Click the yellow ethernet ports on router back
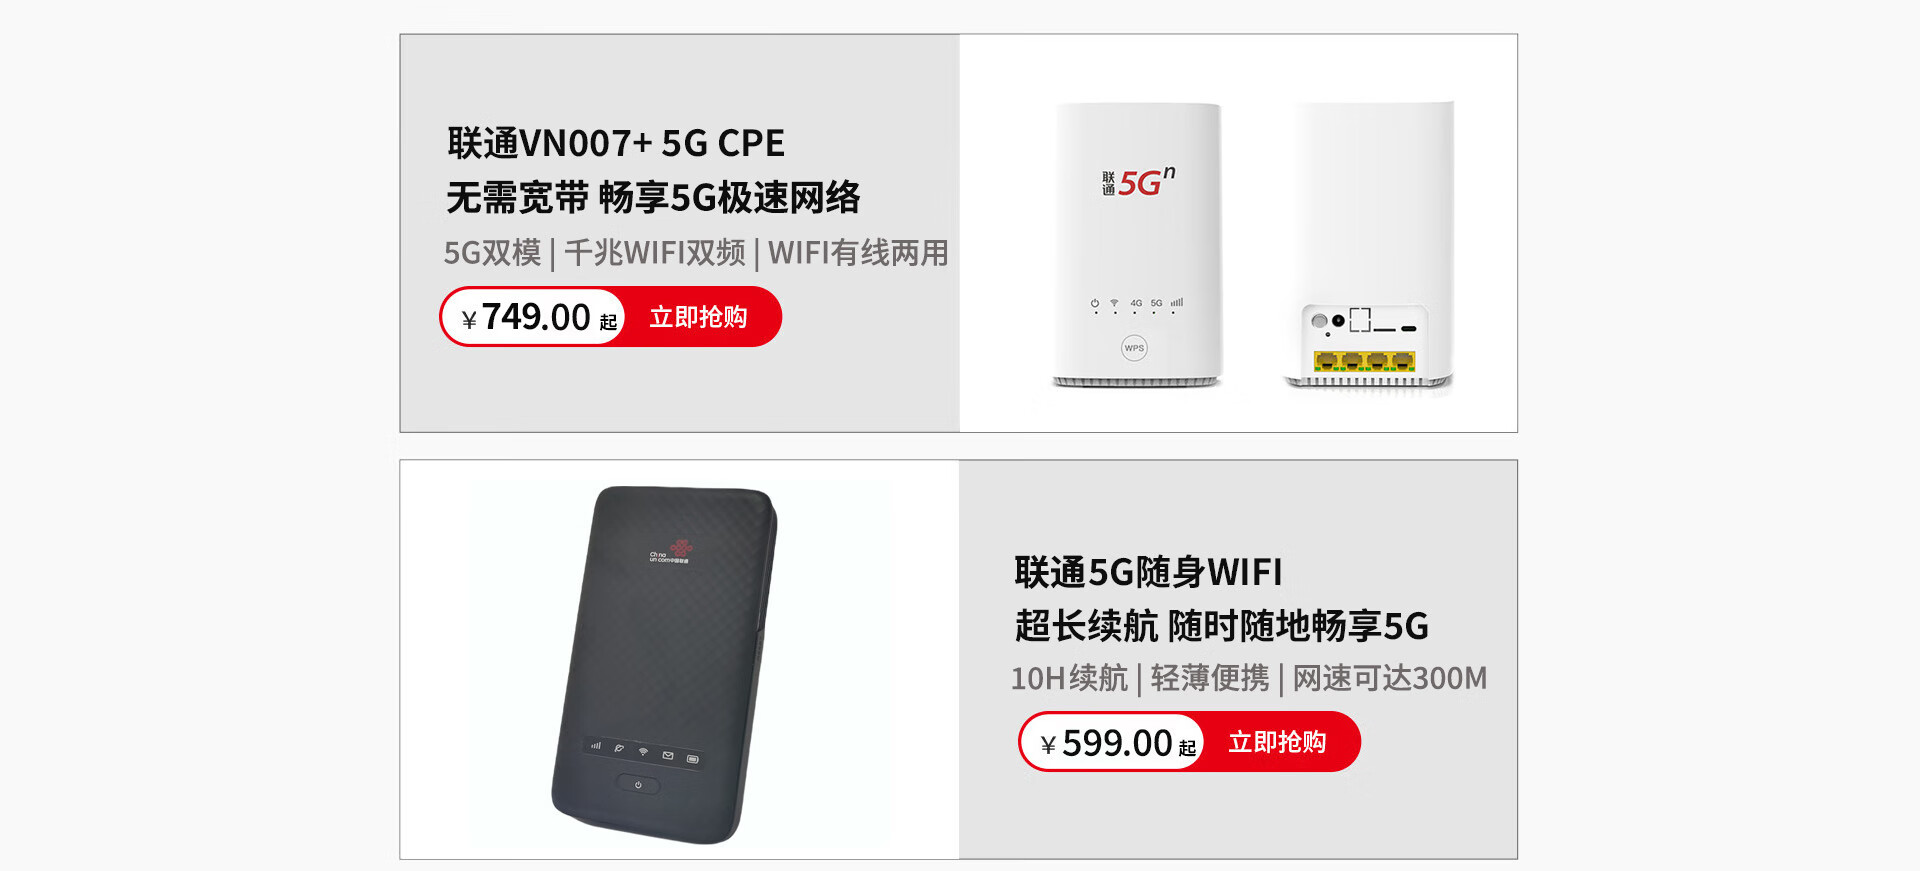Viewport: 1920px width, 871px height. click(1364, 361)
